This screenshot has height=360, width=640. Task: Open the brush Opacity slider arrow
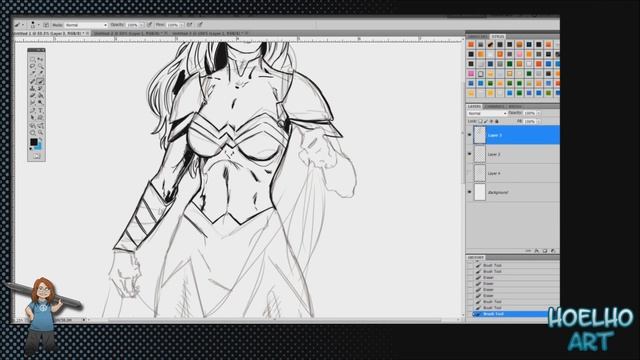click(141, 25)
